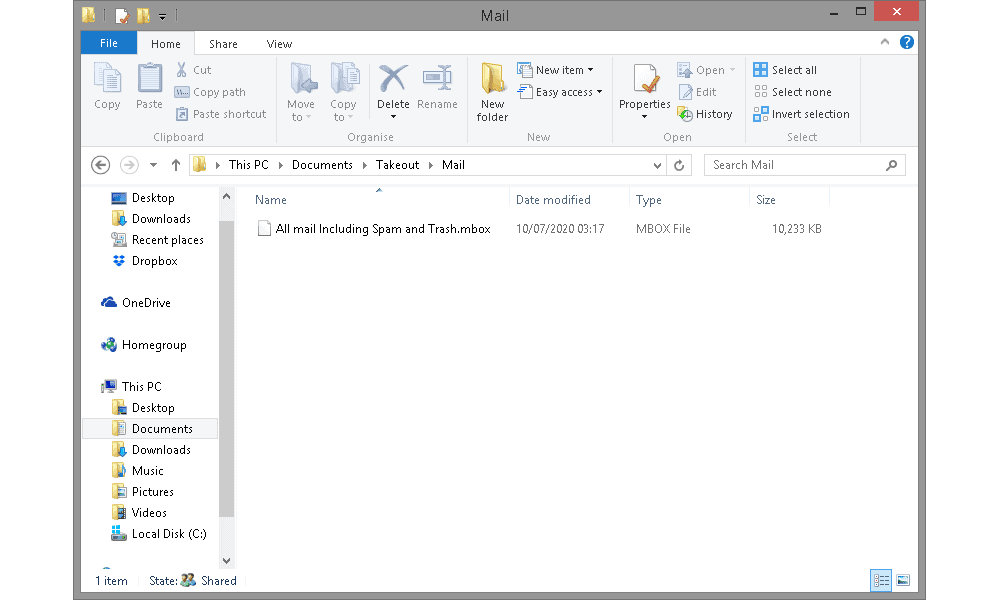Click Select all
Screen dimensions: 1000x600
coord(785,70)
